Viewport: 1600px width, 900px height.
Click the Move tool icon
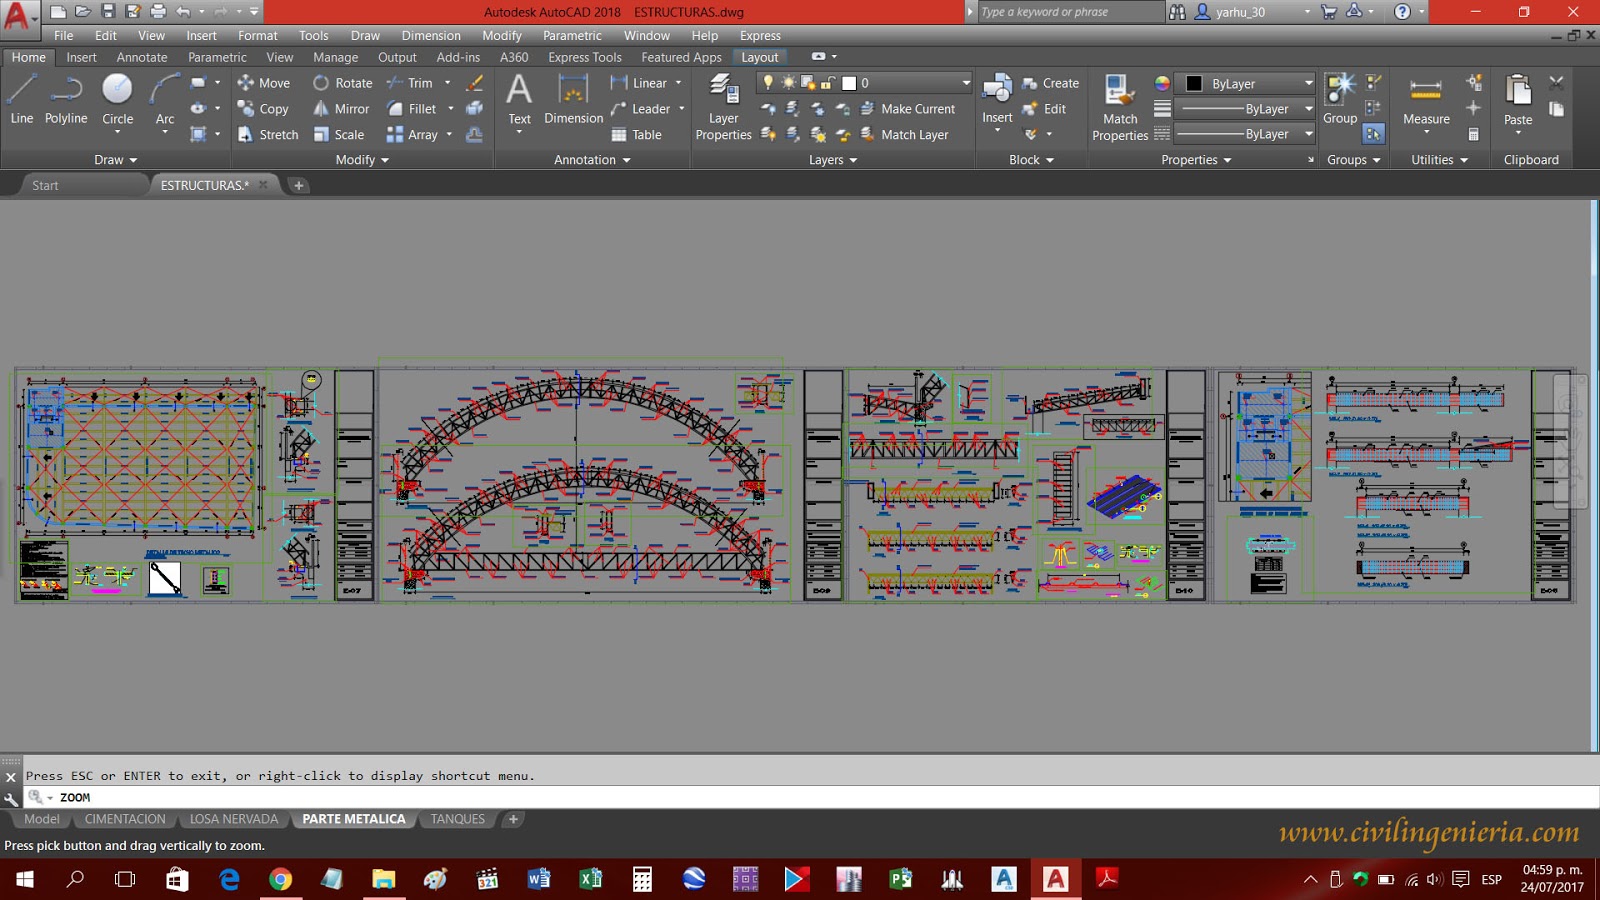coord(245,83)
